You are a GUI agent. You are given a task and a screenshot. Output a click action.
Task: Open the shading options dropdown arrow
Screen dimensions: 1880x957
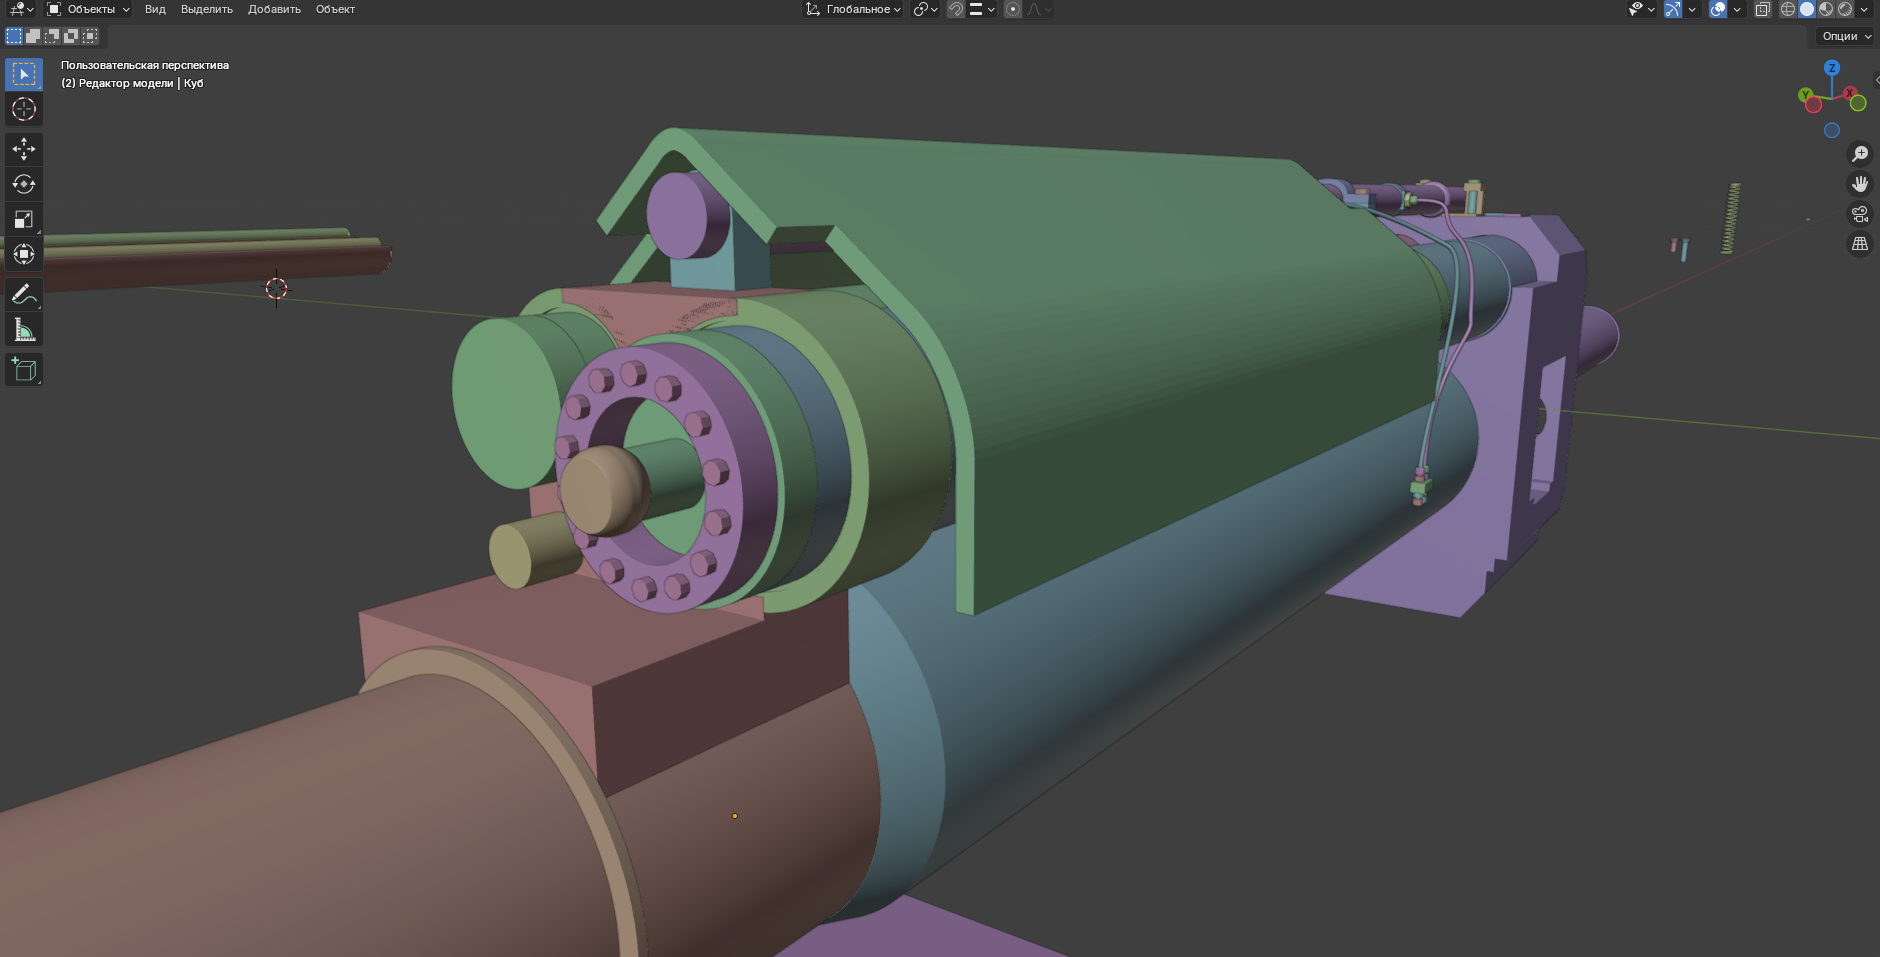(1864, 9)
